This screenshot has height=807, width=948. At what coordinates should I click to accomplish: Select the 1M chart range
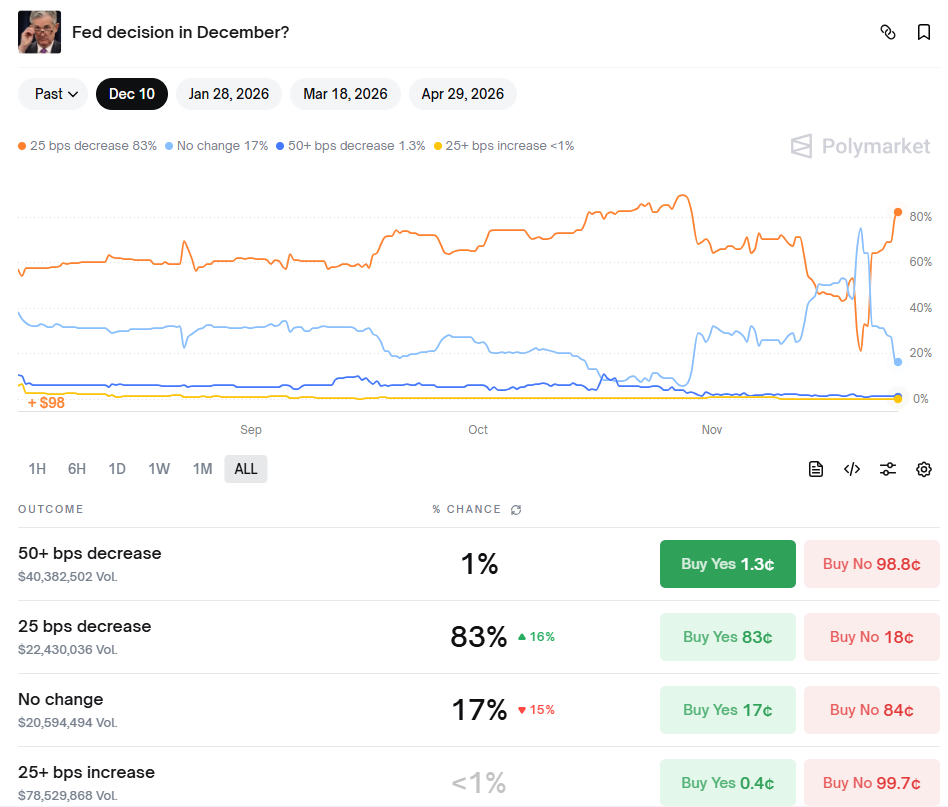(202, 469)
